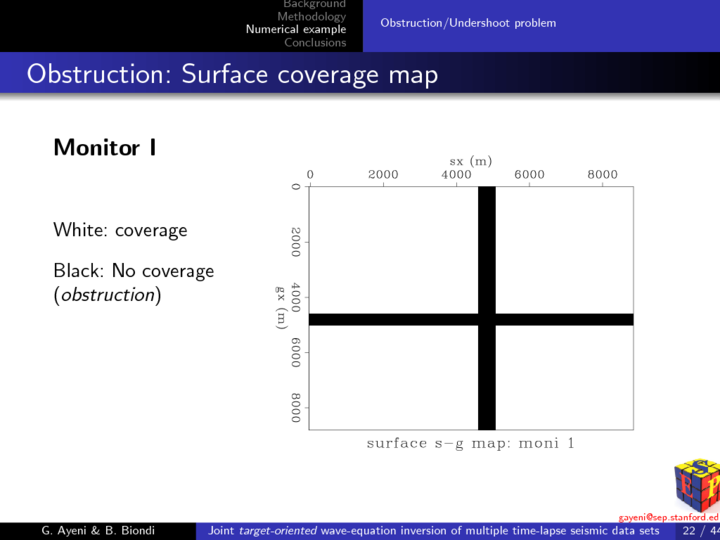Go to the Methodology section
The height and width of the screenshot is (540, 720).
[x=312, y=17]
